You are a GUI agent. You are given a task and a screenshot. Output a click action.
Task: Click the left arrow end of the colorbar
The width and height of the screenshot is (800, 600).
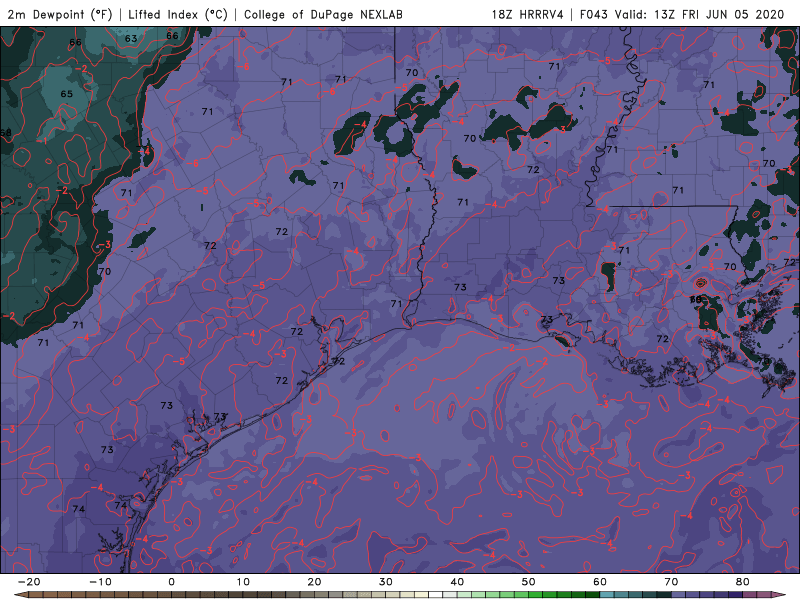click(20, 595)
